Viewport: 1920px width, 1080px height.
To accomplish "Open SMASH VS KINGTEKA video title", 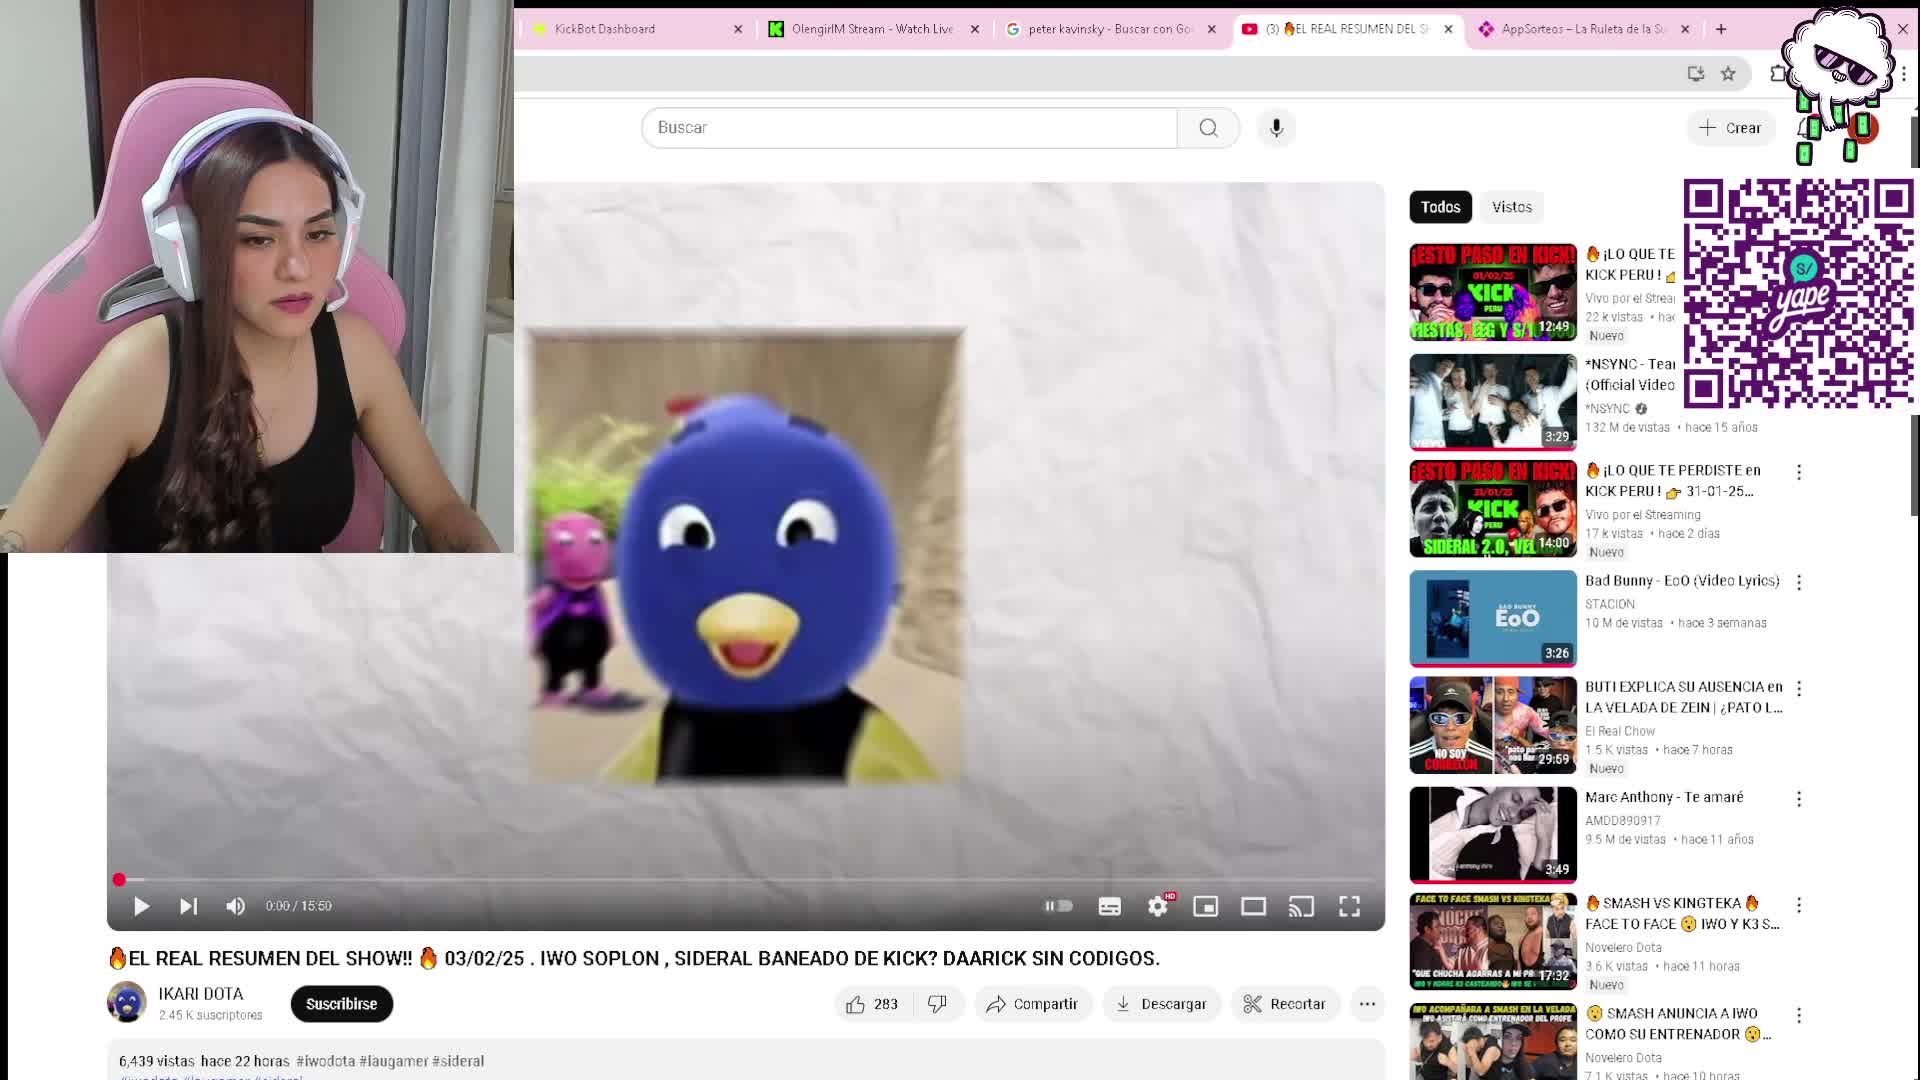I will (x=1682, y=913).
